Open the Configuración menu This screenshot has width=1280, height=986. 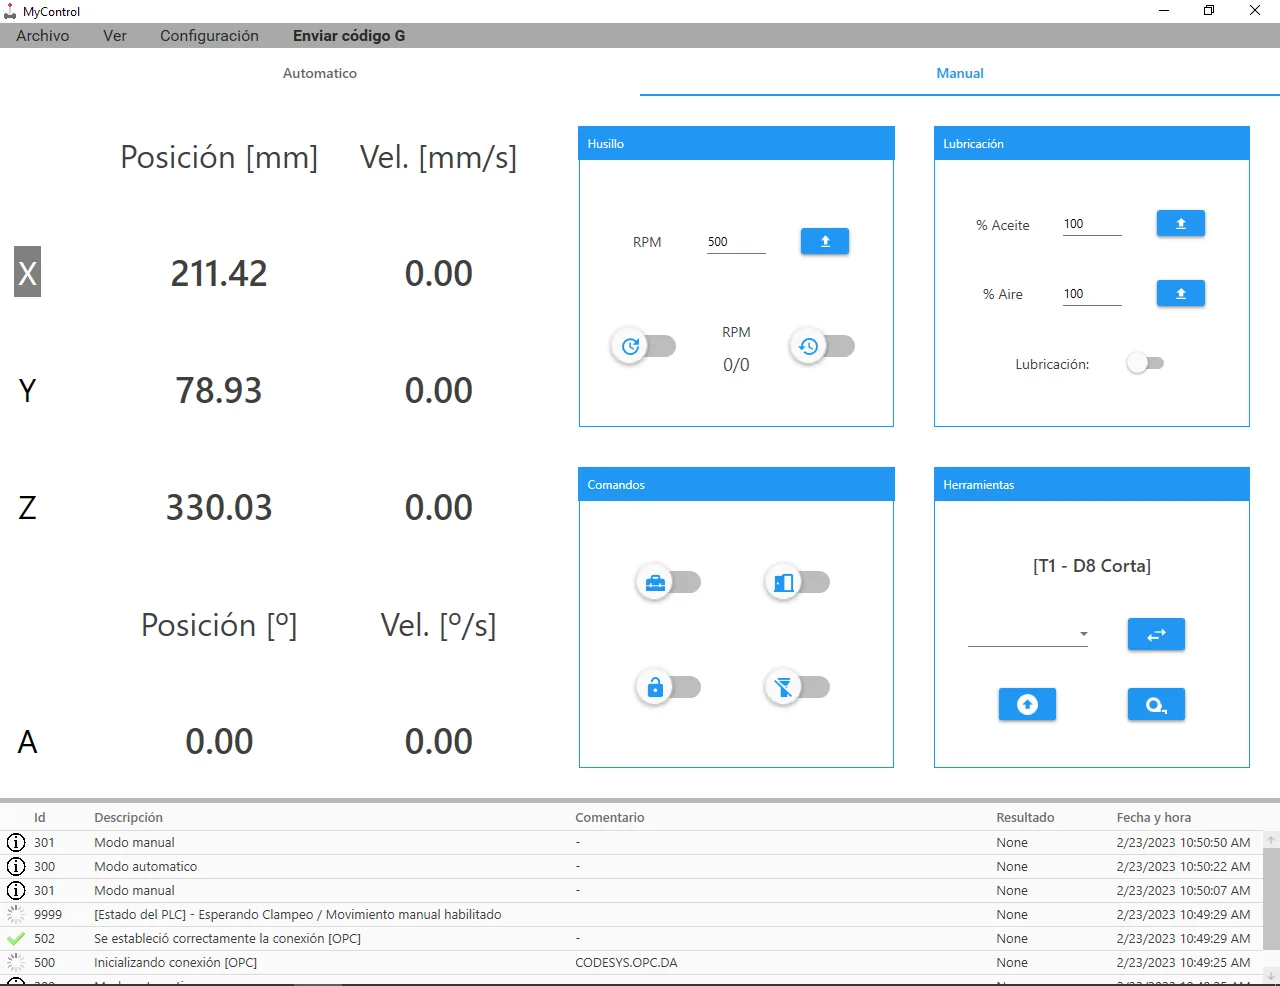point(209,35)
